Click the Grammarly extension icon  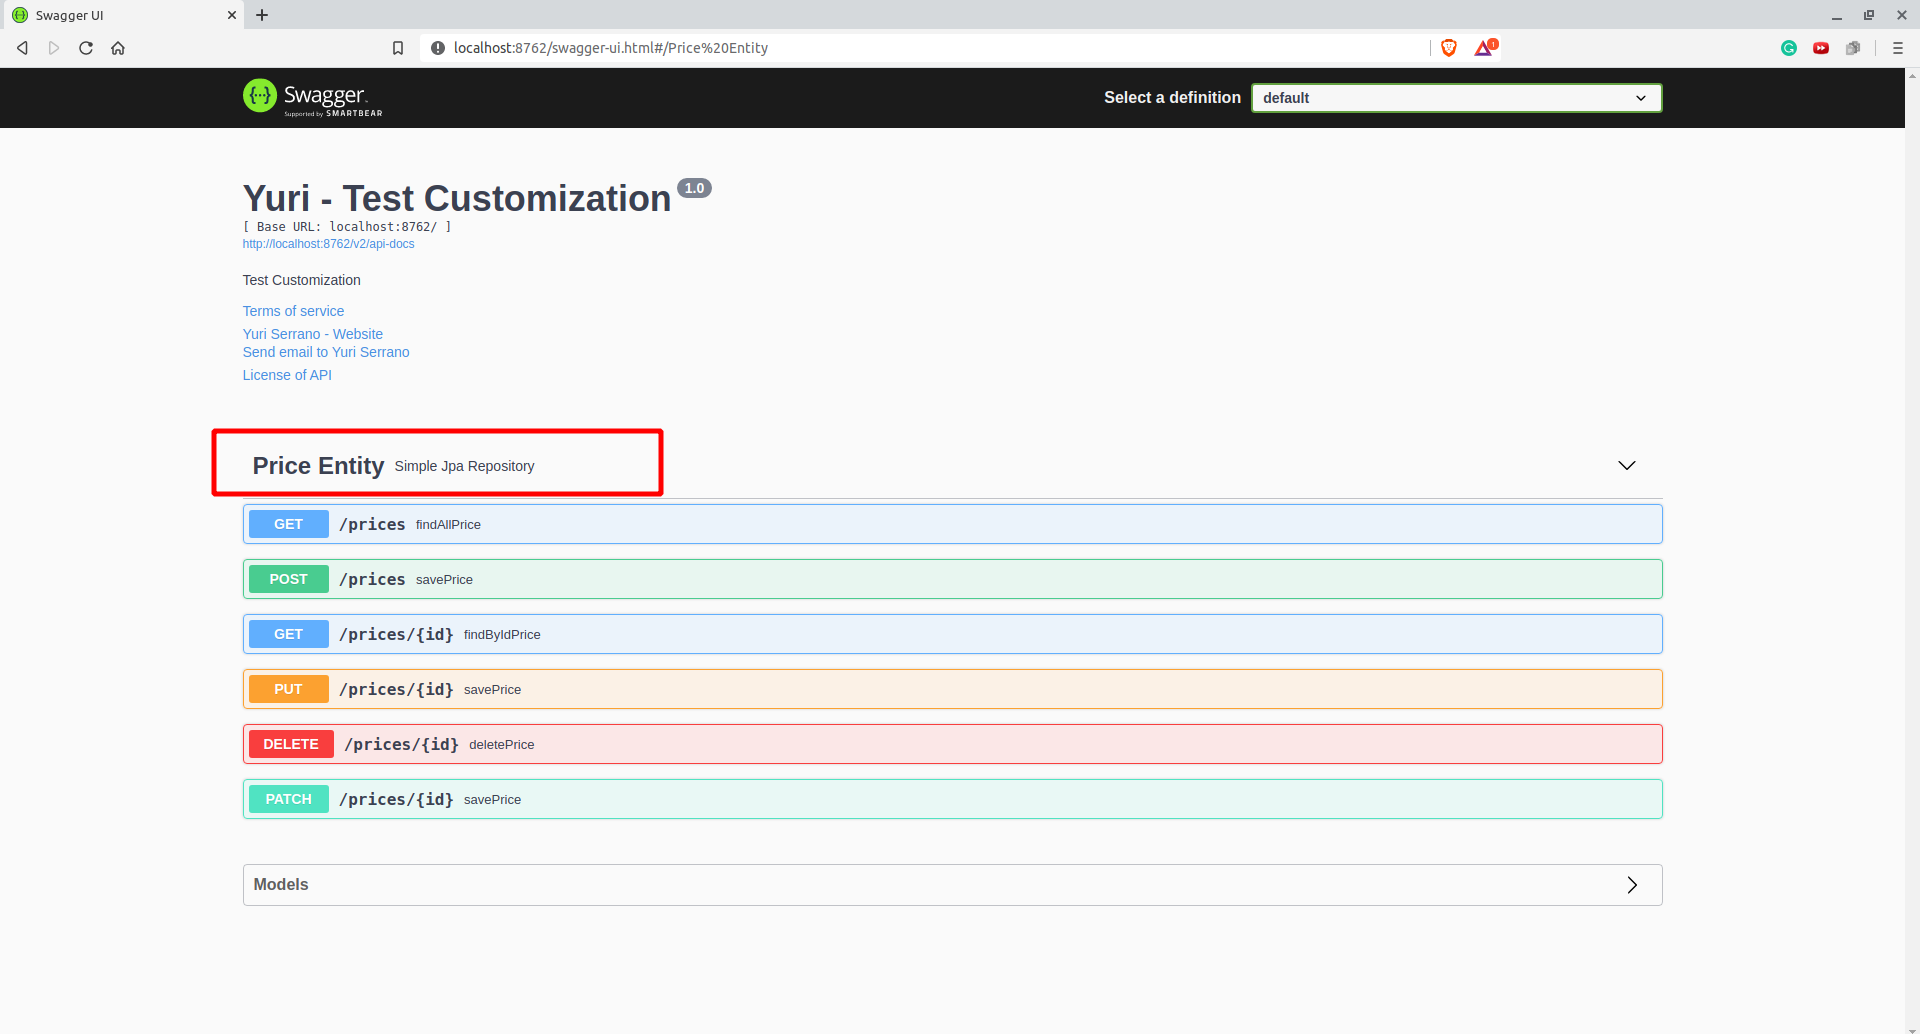[1789, 47]
